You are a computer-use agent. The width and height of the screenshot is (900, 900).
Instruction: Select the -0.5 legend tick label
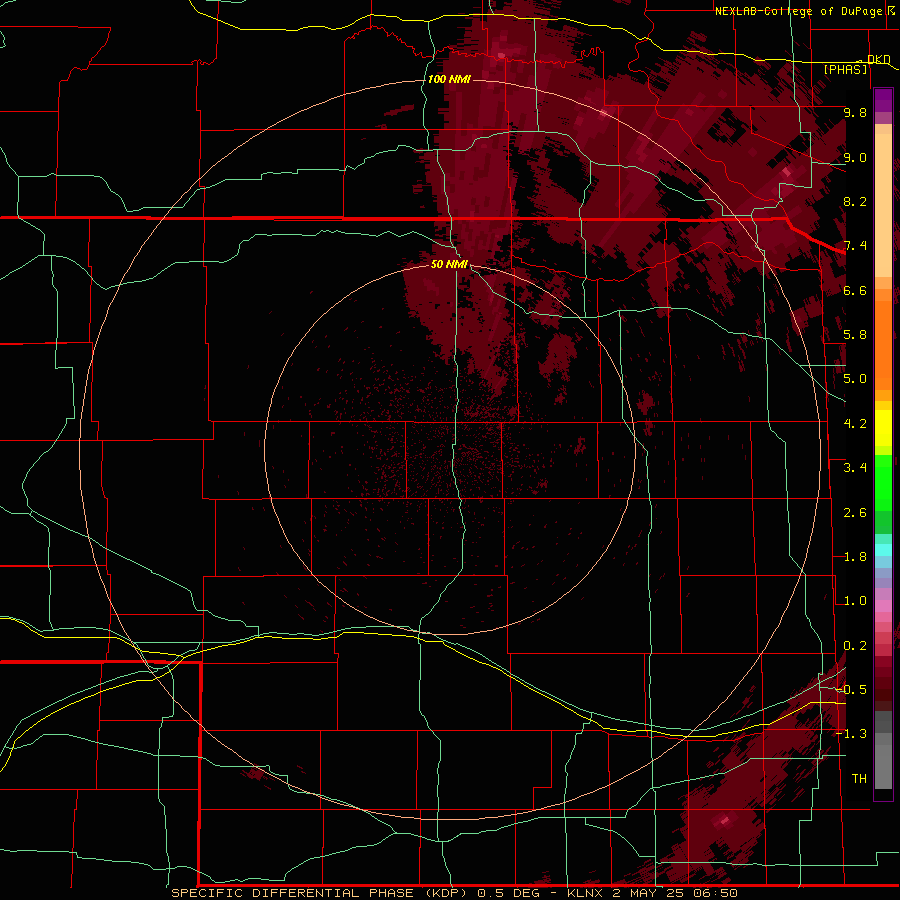tap(851, 690)
